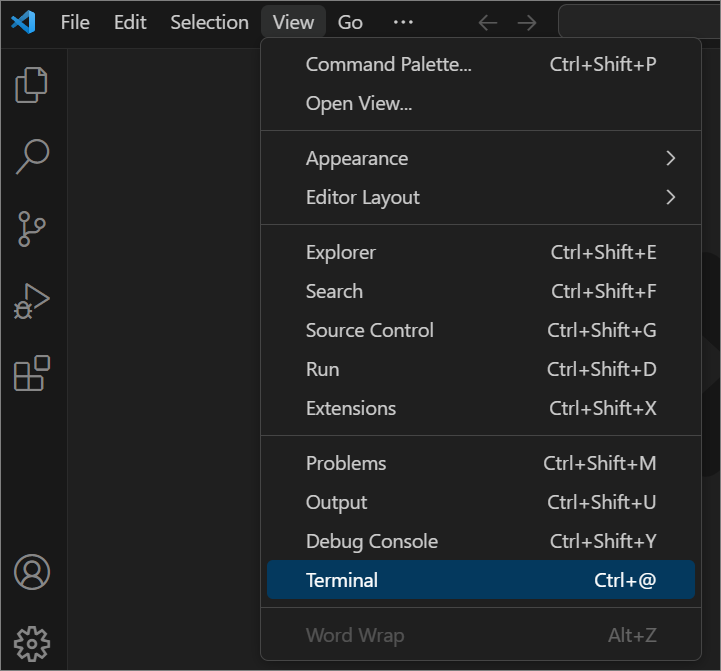Open the overflow ellipsis menu
This screenshot has width=721, height=671.
click(x=403, y=22)
